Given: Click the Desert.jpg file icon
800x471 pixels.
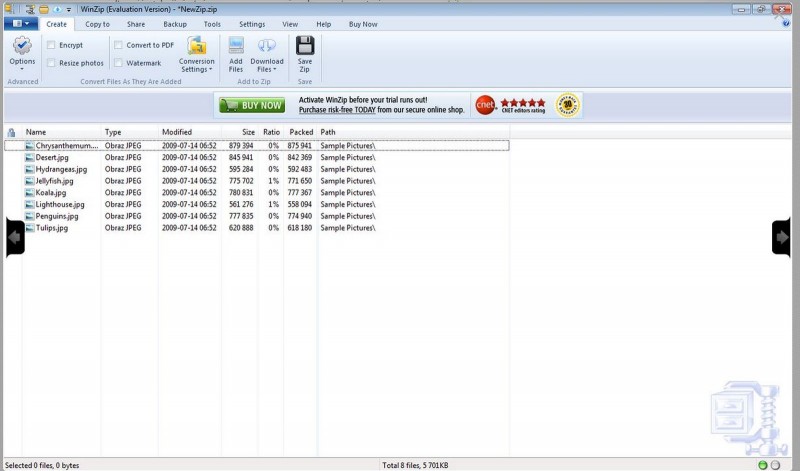Looking at the screenshot, I should [x=30, y=157].
